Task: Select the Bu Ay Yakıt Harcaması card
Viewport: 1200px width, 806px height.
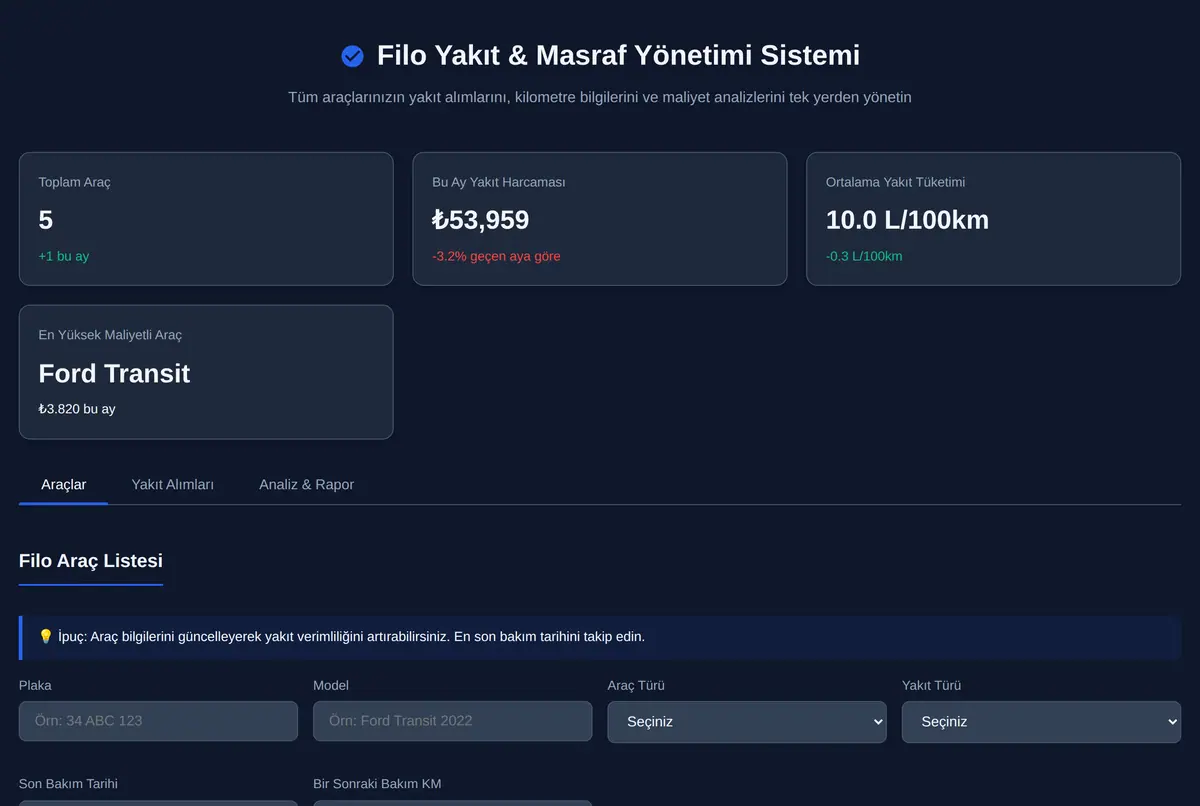Action: 600,219
